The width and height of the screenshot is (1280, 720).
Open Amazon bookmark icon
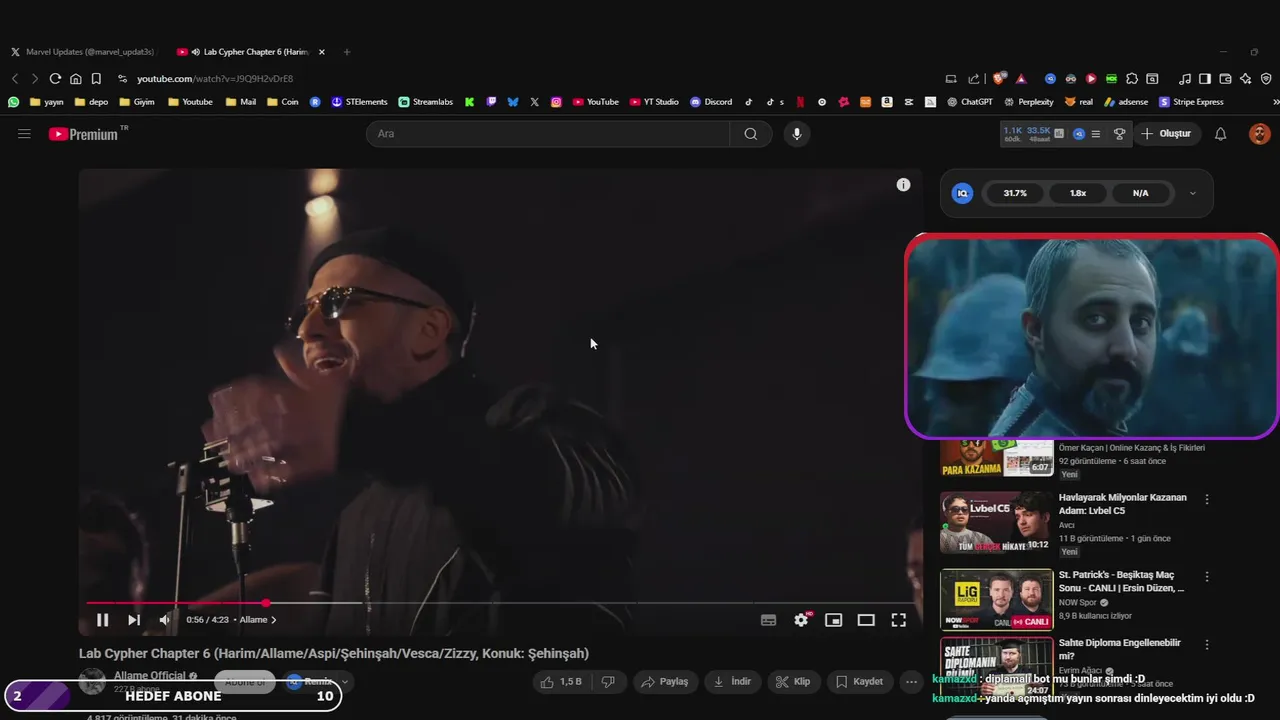(887, 102)
